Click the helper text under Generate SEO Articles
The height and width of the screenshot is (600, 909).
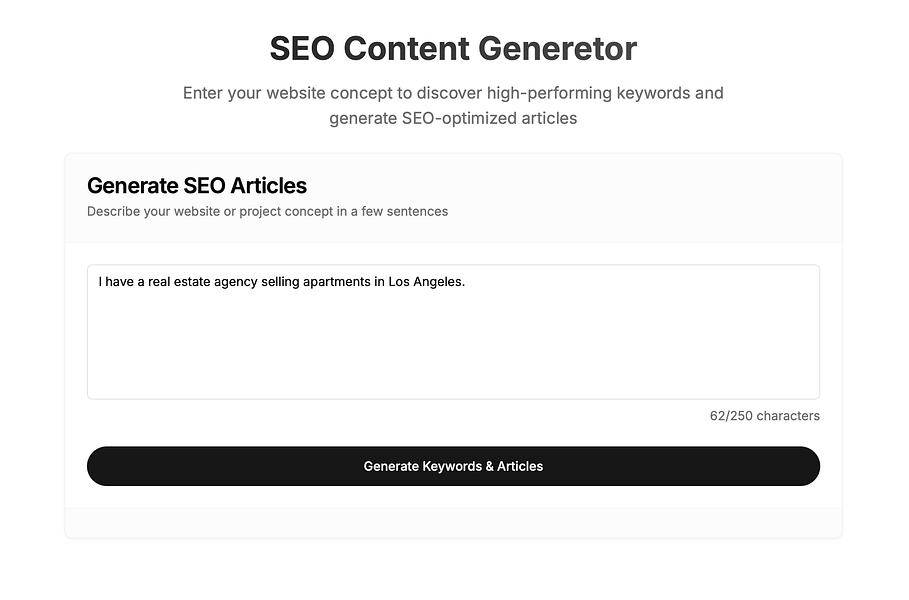click(267, 211)
